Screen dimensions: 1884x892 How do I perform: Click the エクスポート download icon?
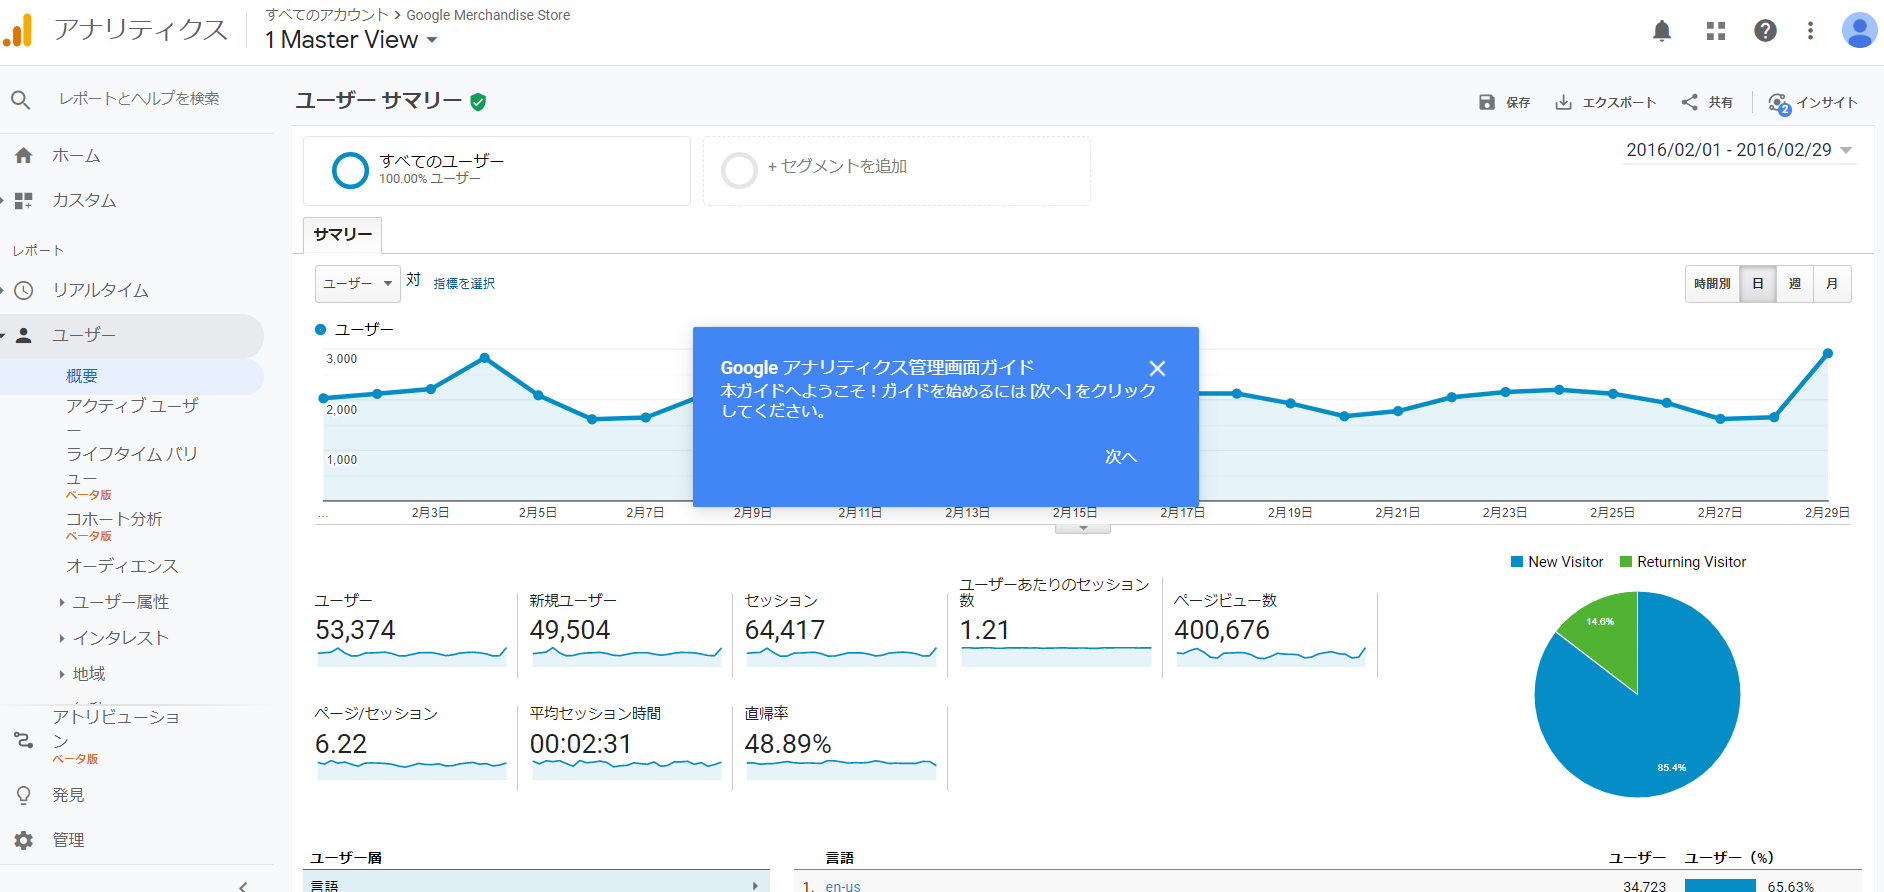click(x=1563, y=102)
